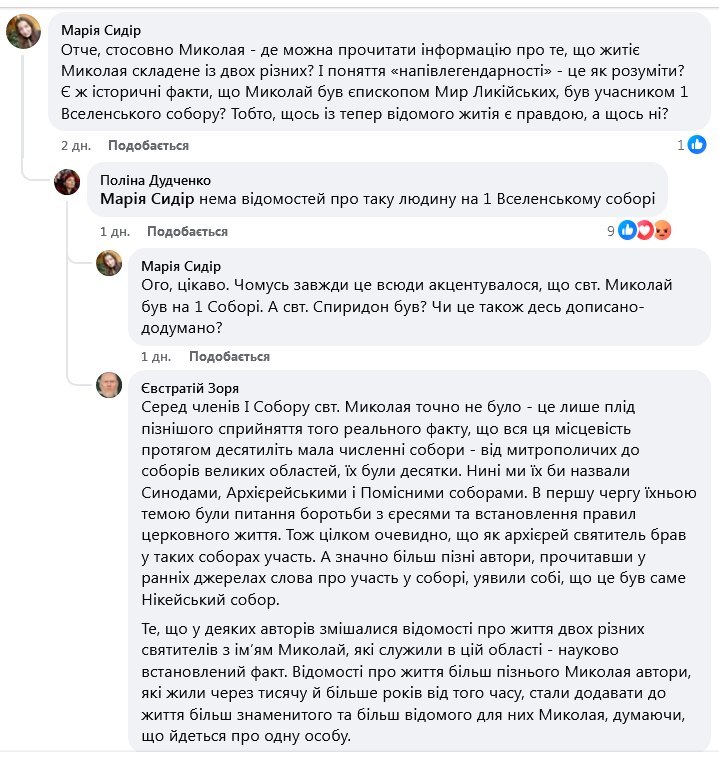Open Поліна Дудченко's profile picture
This screenshot has width=719, height=759.
pos(67,181)
